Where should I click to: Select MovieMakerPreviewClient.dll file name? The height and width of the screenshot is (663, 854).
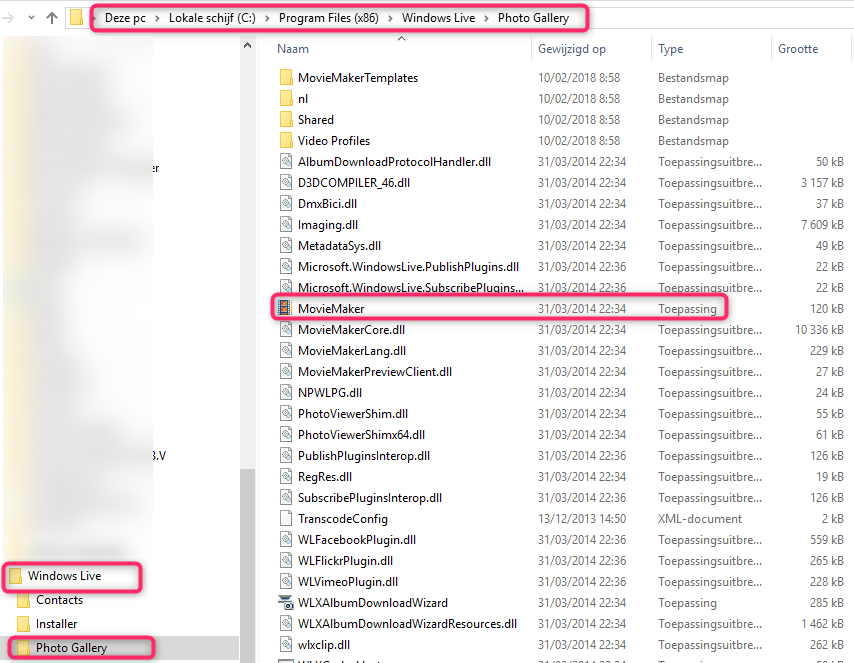(x=375, y=372)
